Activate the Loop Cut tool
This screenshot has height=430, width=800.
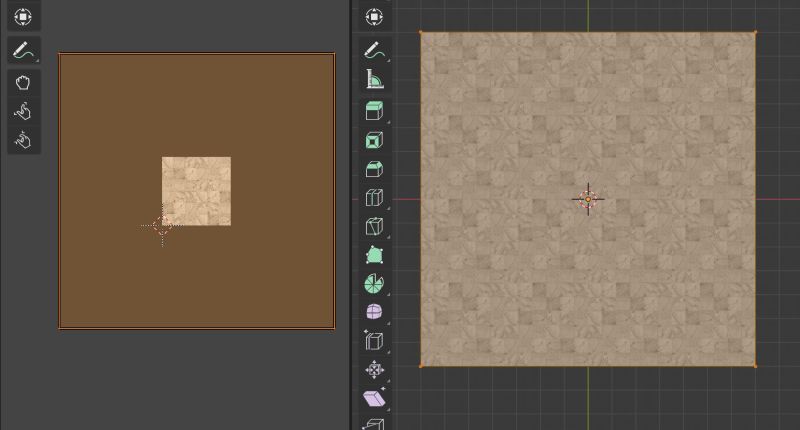tap(374, 197)
